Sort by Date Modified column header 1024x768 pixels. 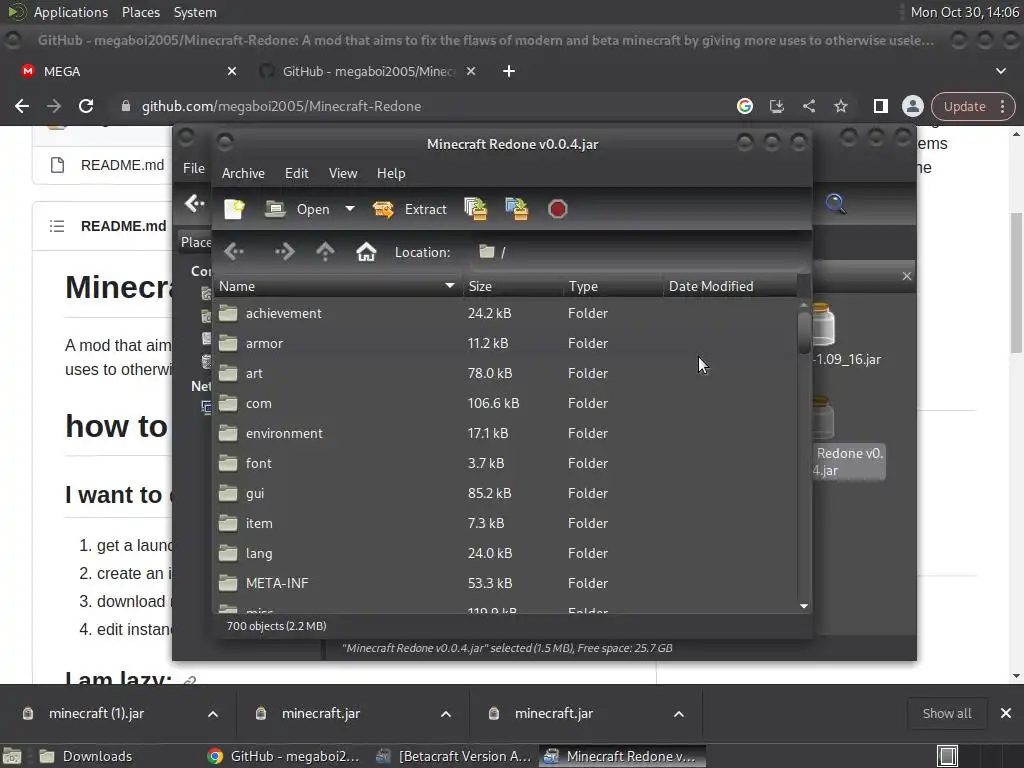pyautogui.click(x=730, y=286)
